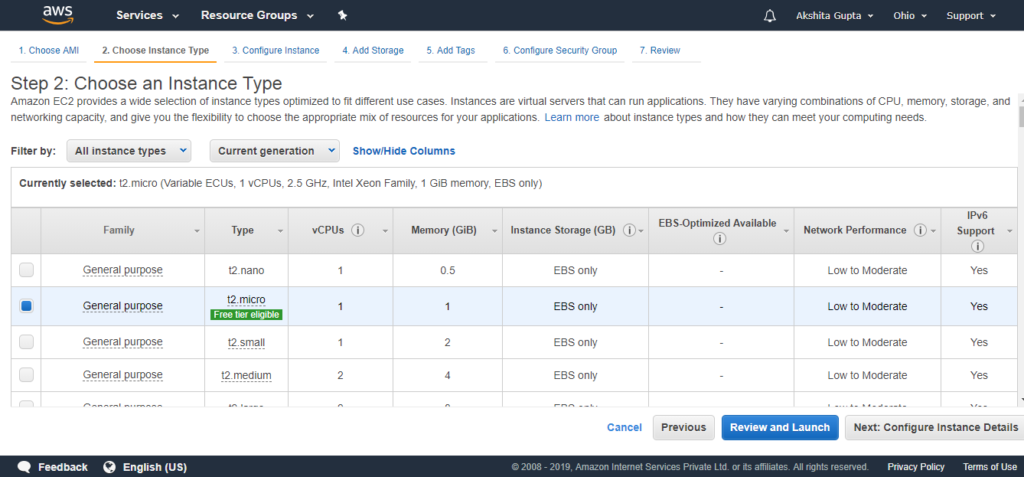
Task: Click the Free tier eligible badge
Action: click(x=246, y=314)
